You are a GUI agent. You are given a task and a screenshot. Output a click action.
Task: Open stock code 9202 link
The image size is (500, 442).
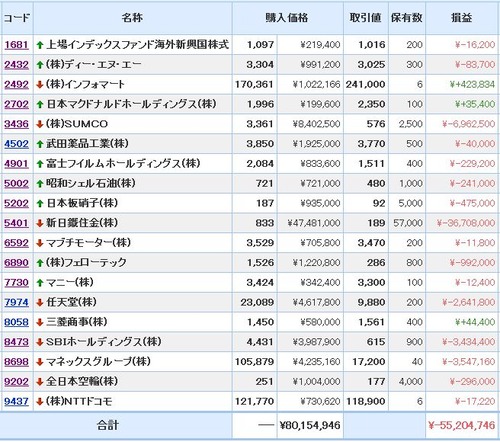[16, 382]
